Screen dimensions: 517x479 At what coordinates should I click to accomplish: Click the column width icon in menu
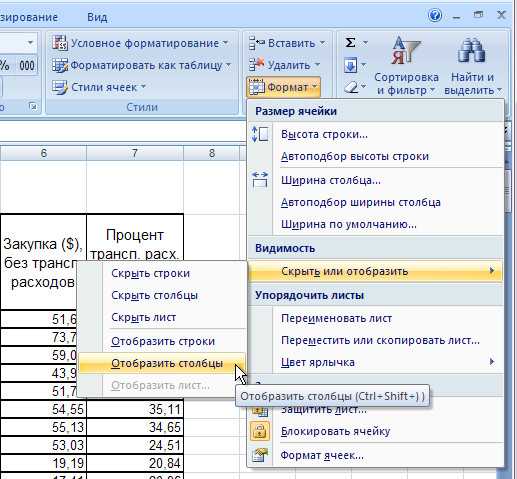click(x=260, y=180)
